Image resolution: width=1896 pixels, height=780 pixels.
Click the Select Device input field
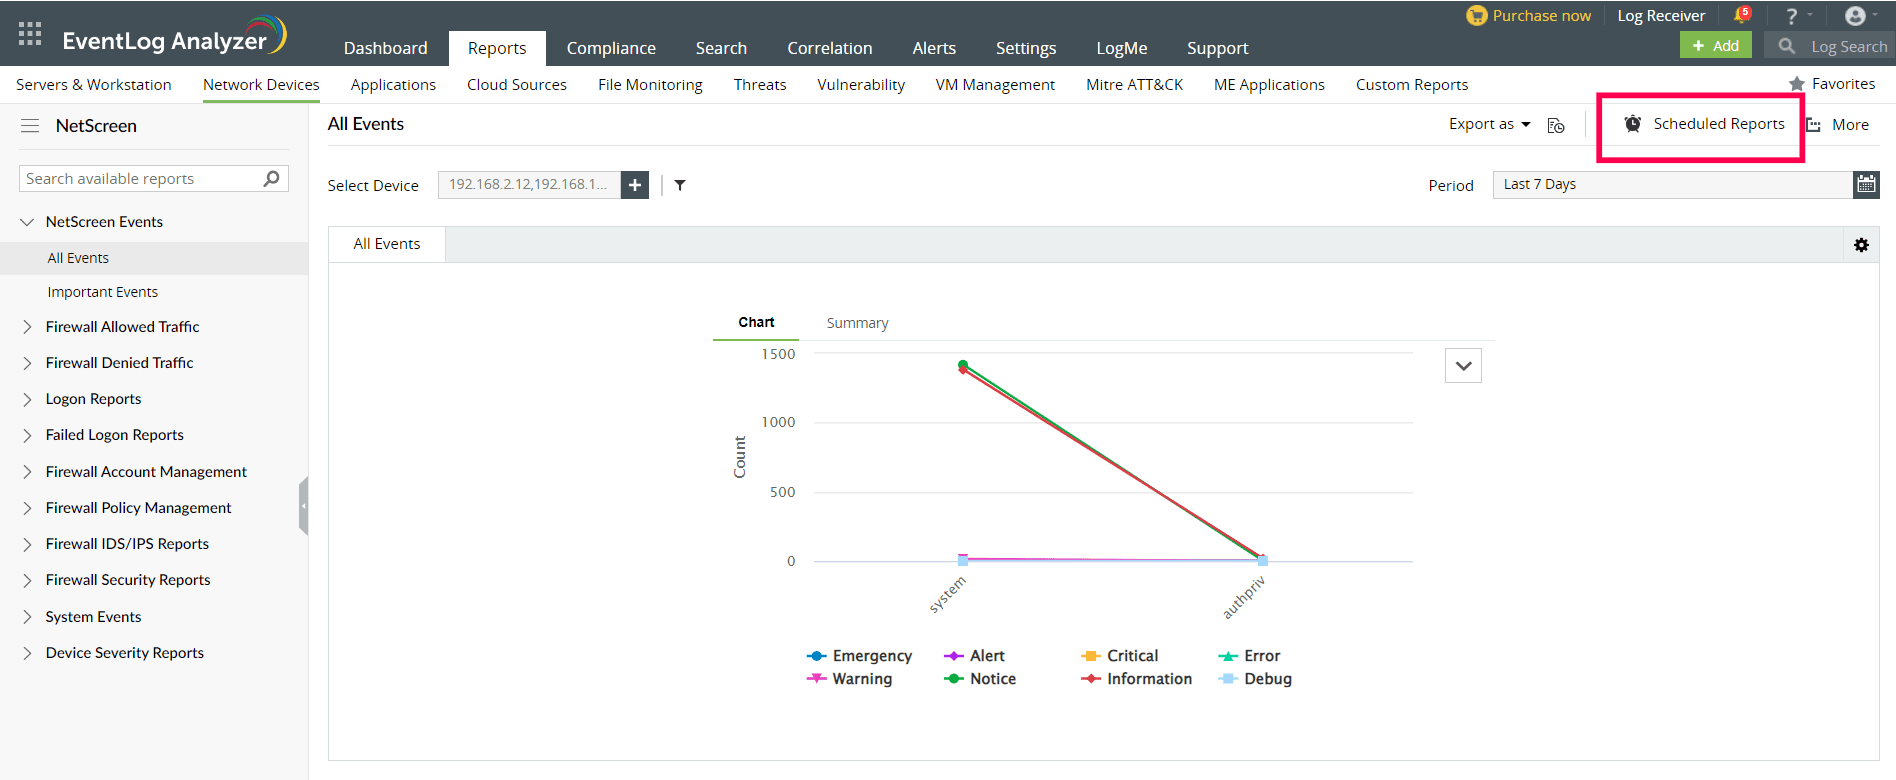point(529,185)
